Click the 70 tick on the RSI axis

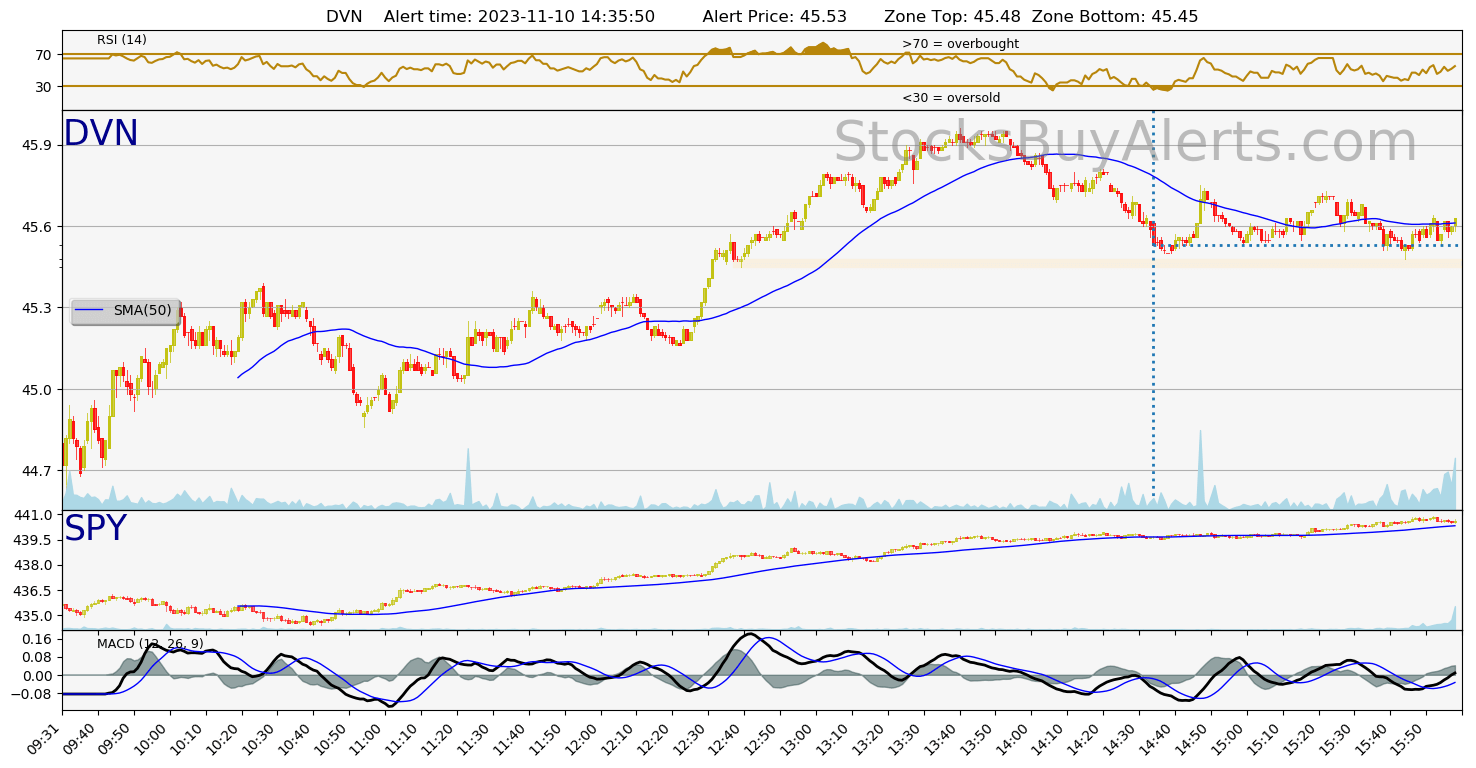click(x=44, y=55)
